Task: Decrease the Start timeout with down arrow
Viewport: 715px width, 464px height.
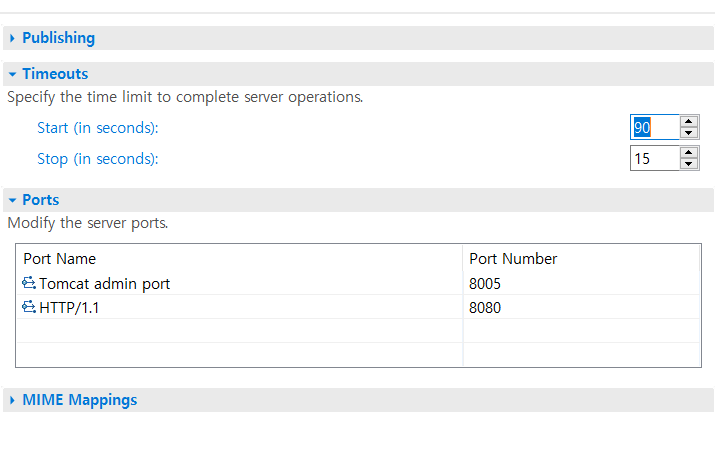Action: pos(689,133)
